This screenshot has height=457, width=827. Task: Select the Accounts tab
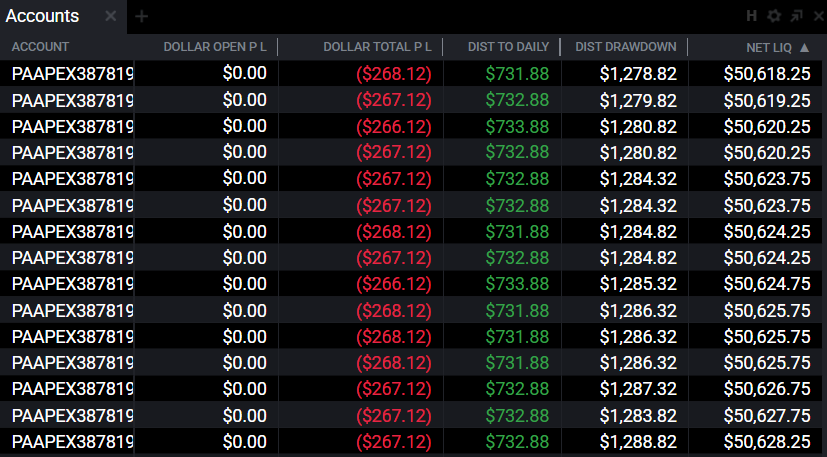pyautogui.click(x=42, y=16)
